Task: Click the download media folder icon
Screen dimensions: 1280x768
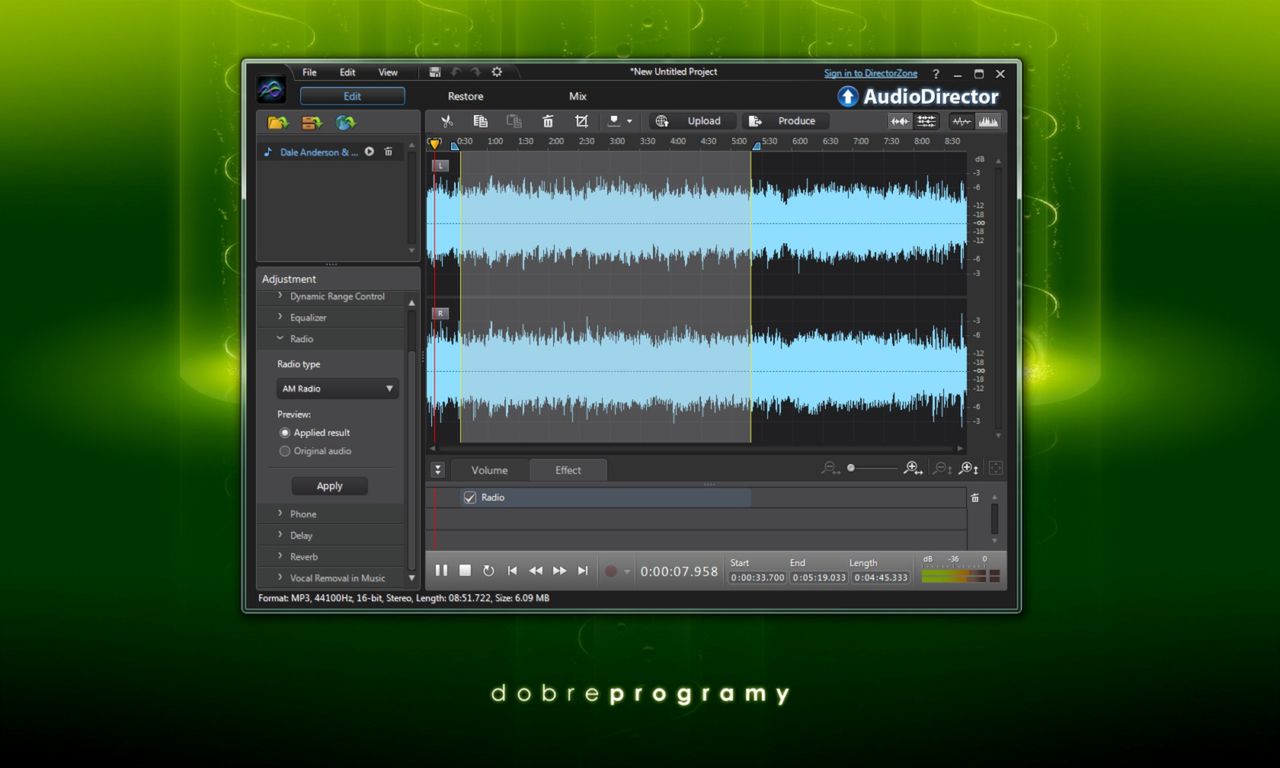Action: click(312, 122)
